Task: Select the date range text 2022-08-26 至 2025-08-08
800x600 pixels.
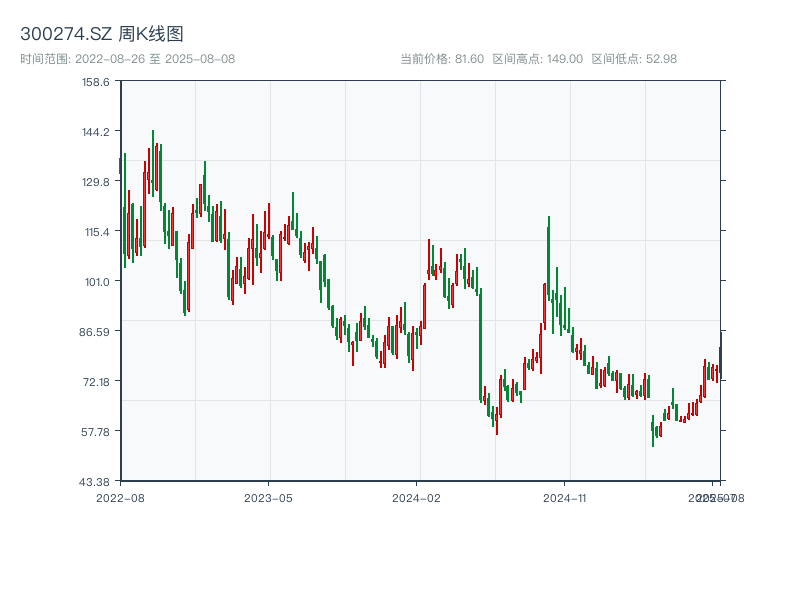Action: click(x=155, y=59)
